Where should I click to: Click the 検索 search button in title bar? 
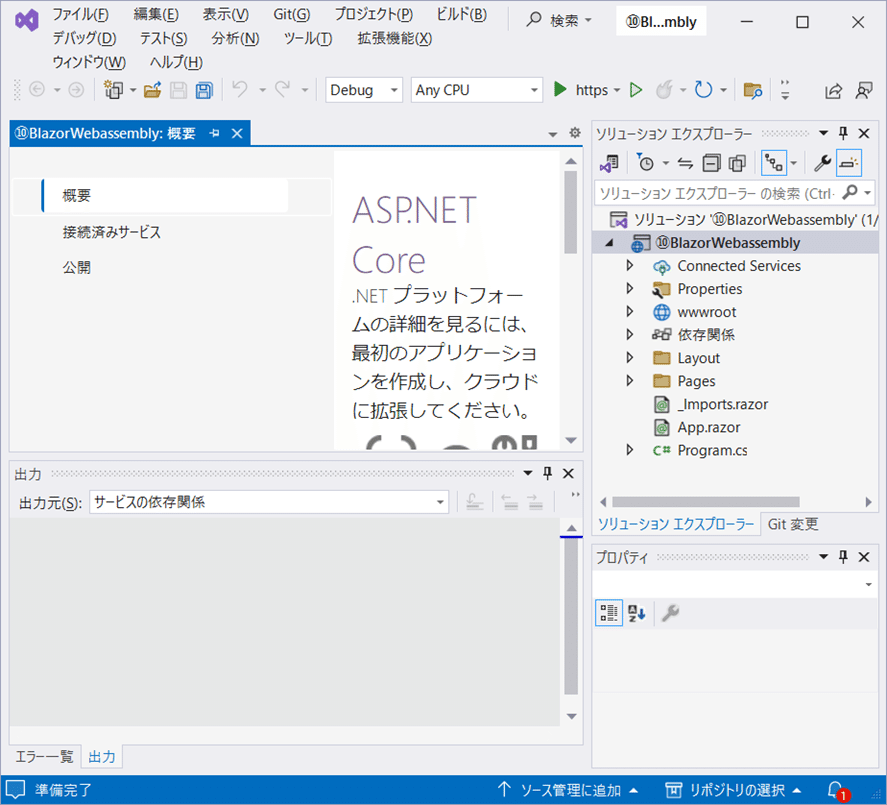point(559,21)
